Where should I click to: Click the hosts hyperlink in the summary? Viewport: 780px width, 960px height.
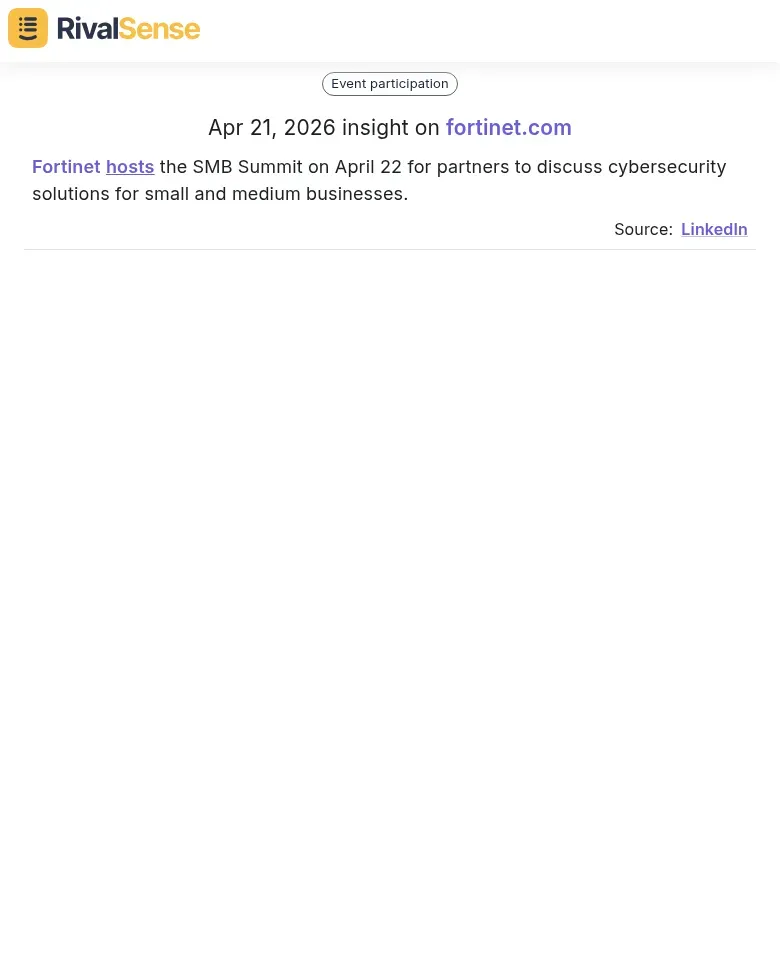pyautogui.click(x=130, y=166)
